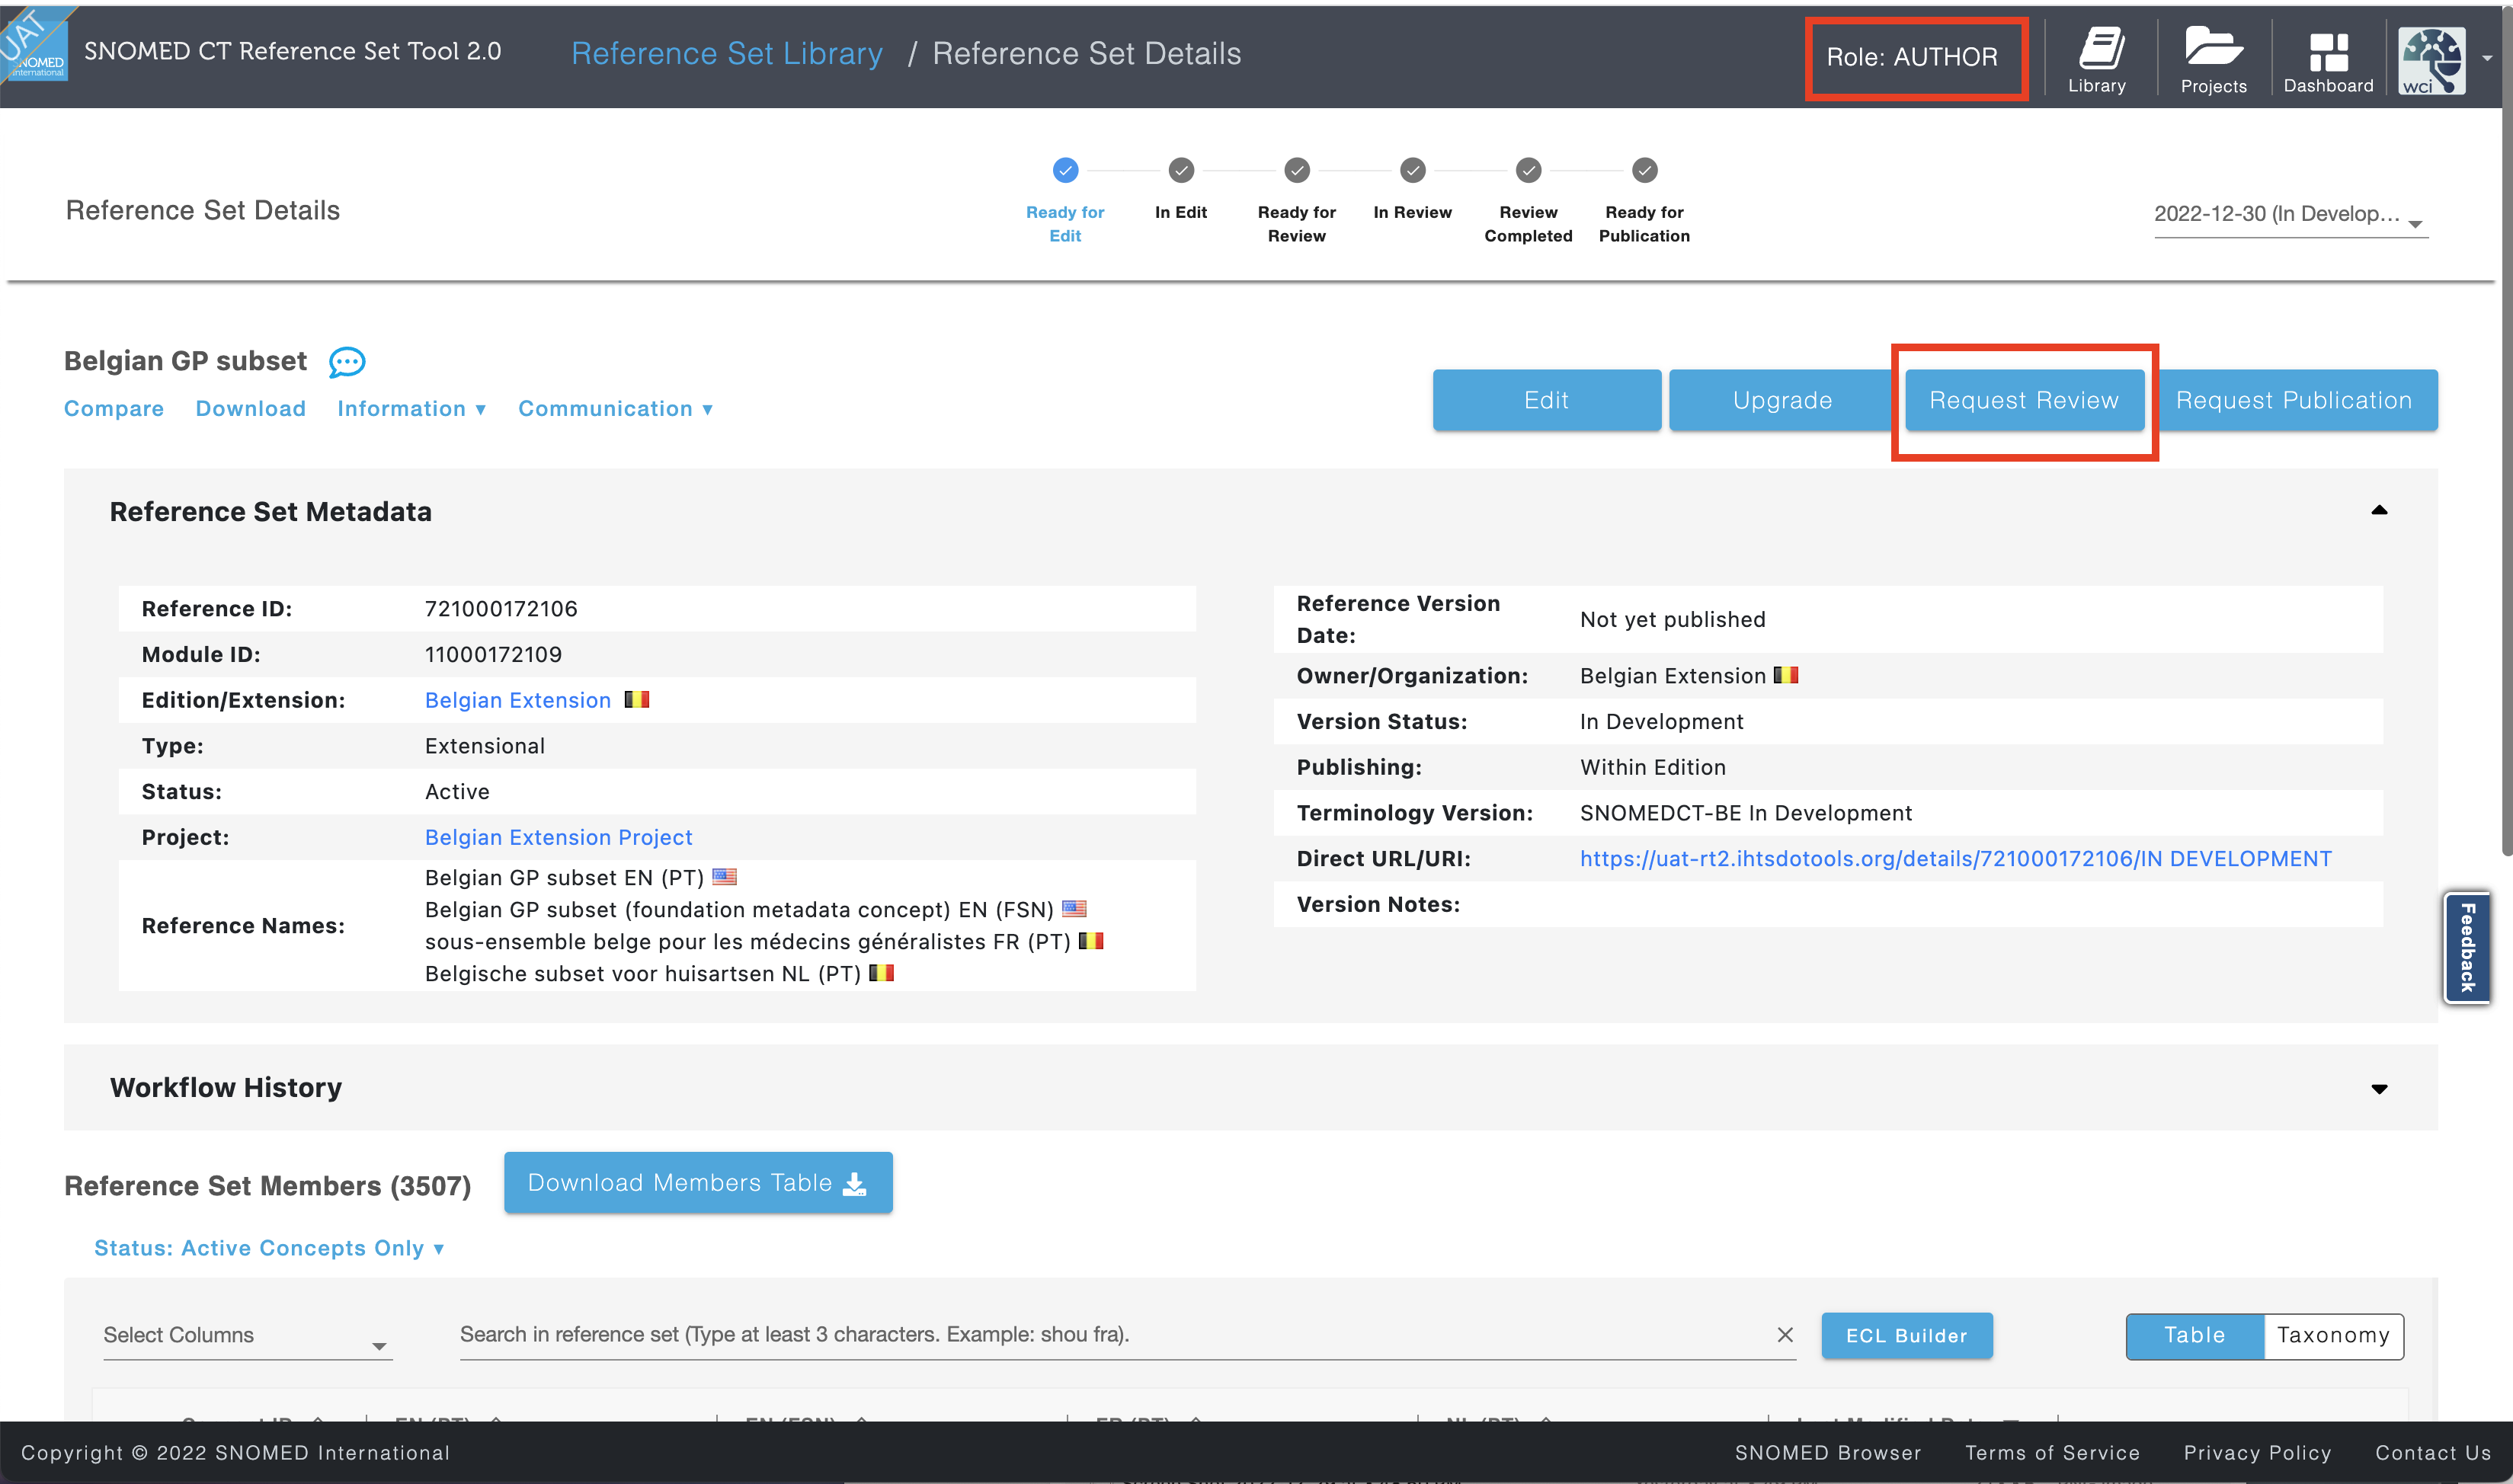Click SNOMED CT Reference Set Tool 2.0 title
Screen dimensions: 2513x1484
tap(292, 51)
